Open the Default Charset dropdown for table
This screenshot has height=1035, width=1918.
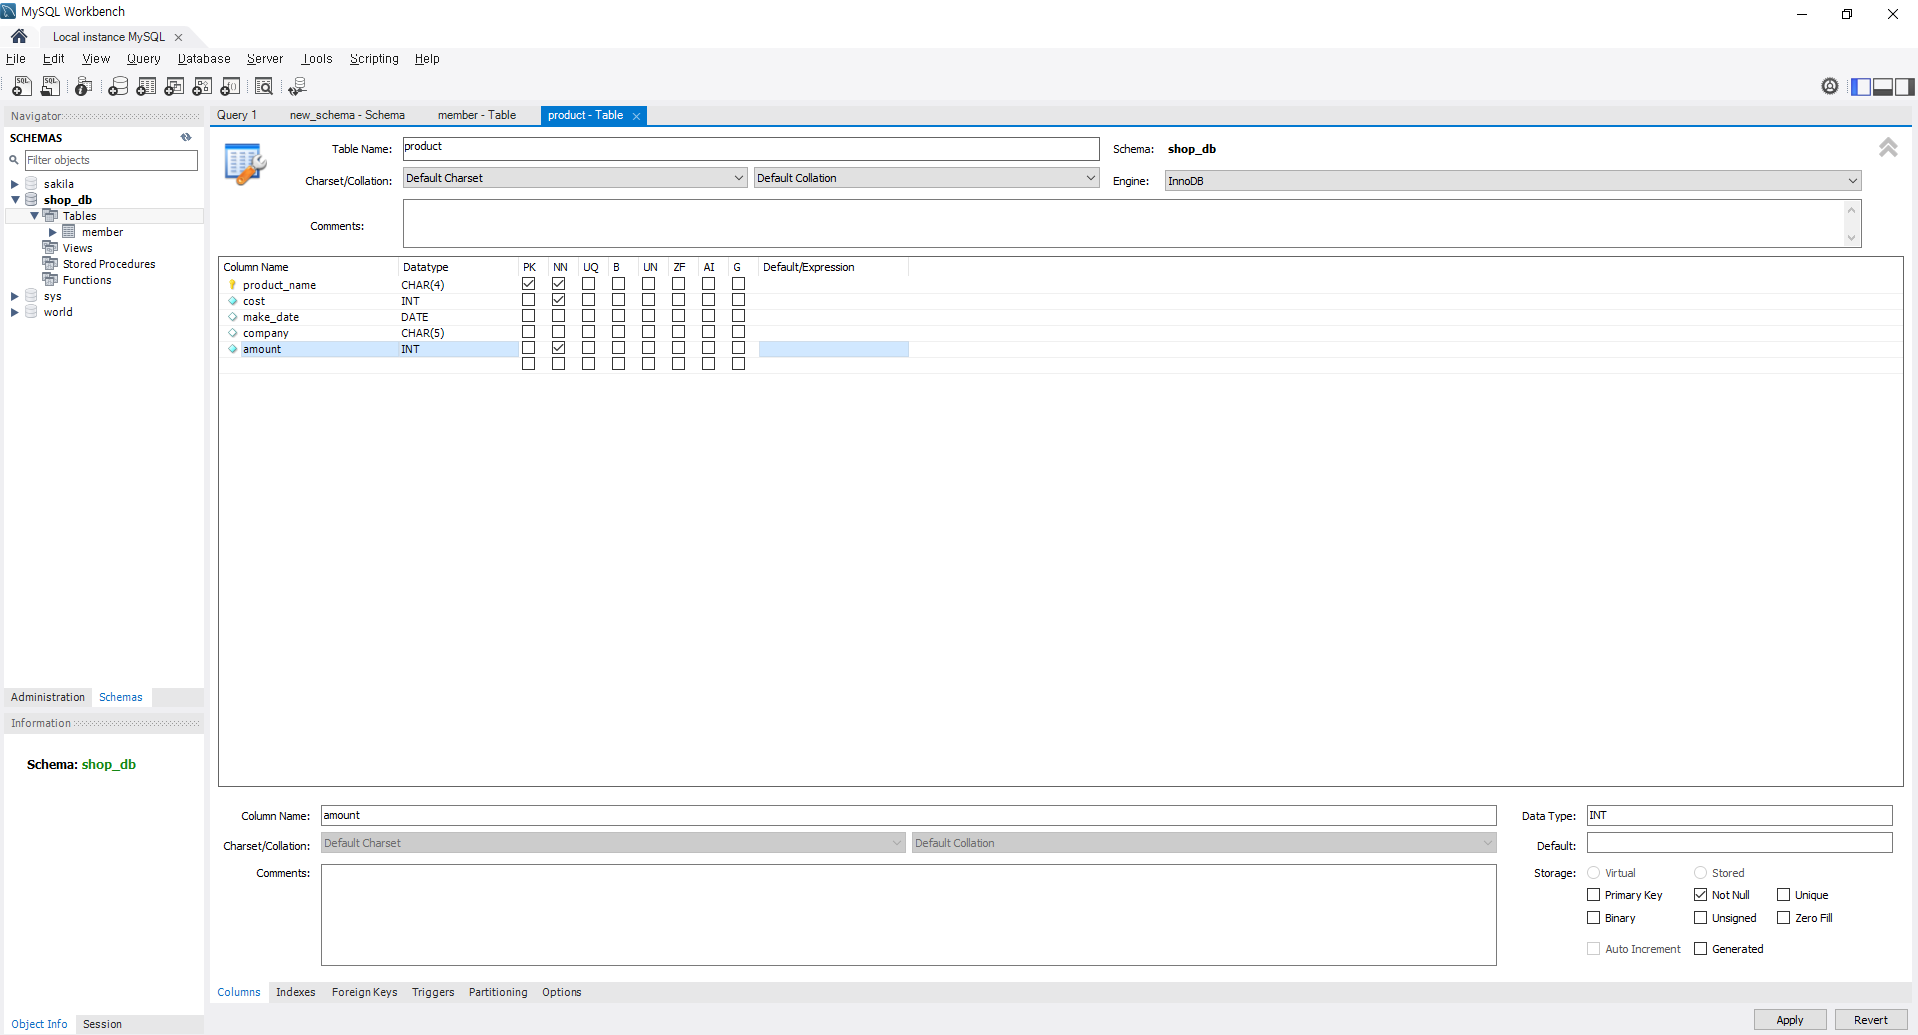coord(575,178)
